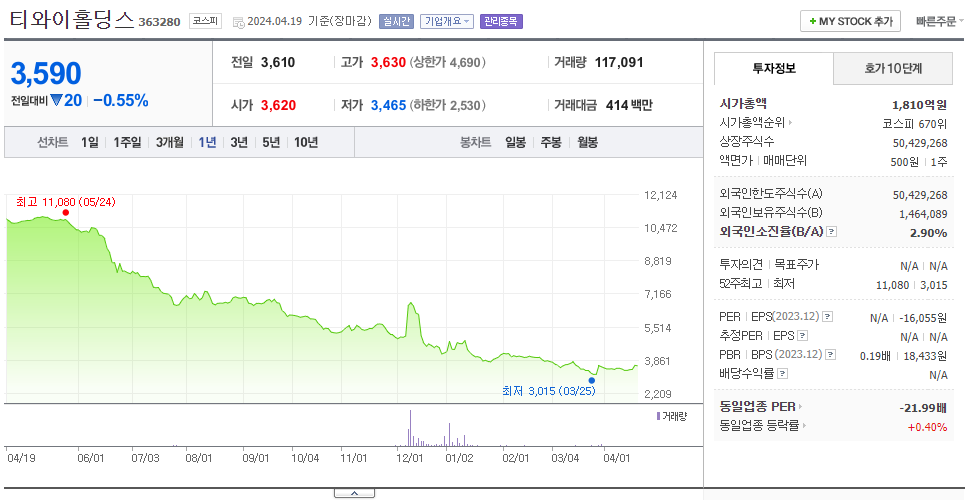Screen dimensions: 968x500
Task: Select the 3개월 line chart period
Action: 169,143
